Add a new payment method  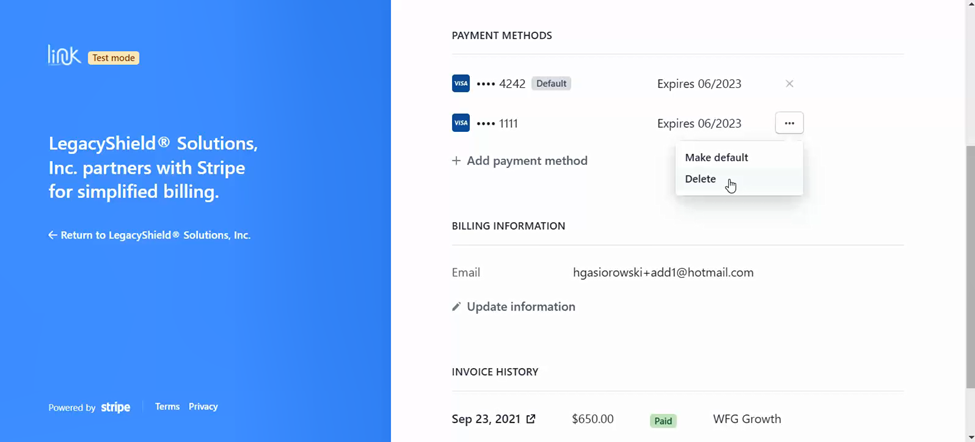click(520, 161)
